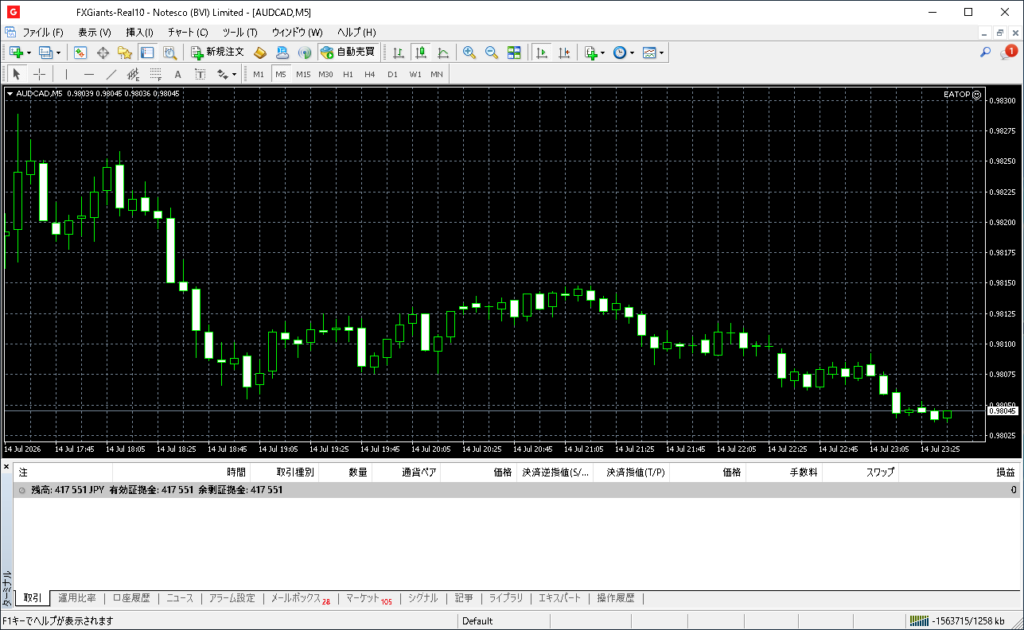Viewport: 1024px width, 630px height.
Task: Select the crosshair cursor tool
Action: click(39, 74)
